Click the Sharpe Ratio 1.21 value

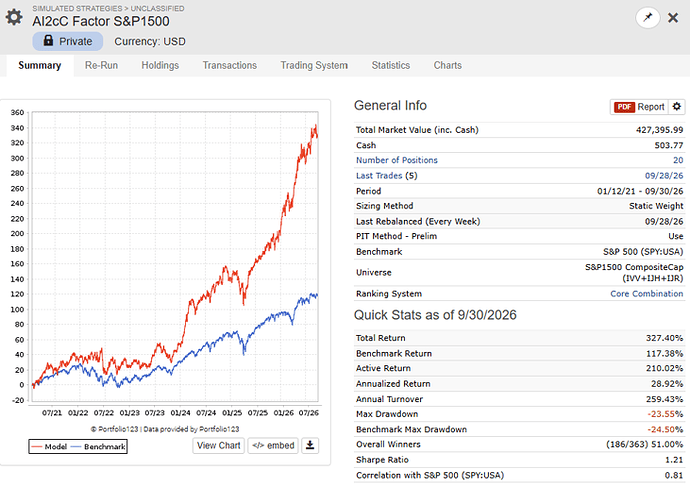coord(674,460)
